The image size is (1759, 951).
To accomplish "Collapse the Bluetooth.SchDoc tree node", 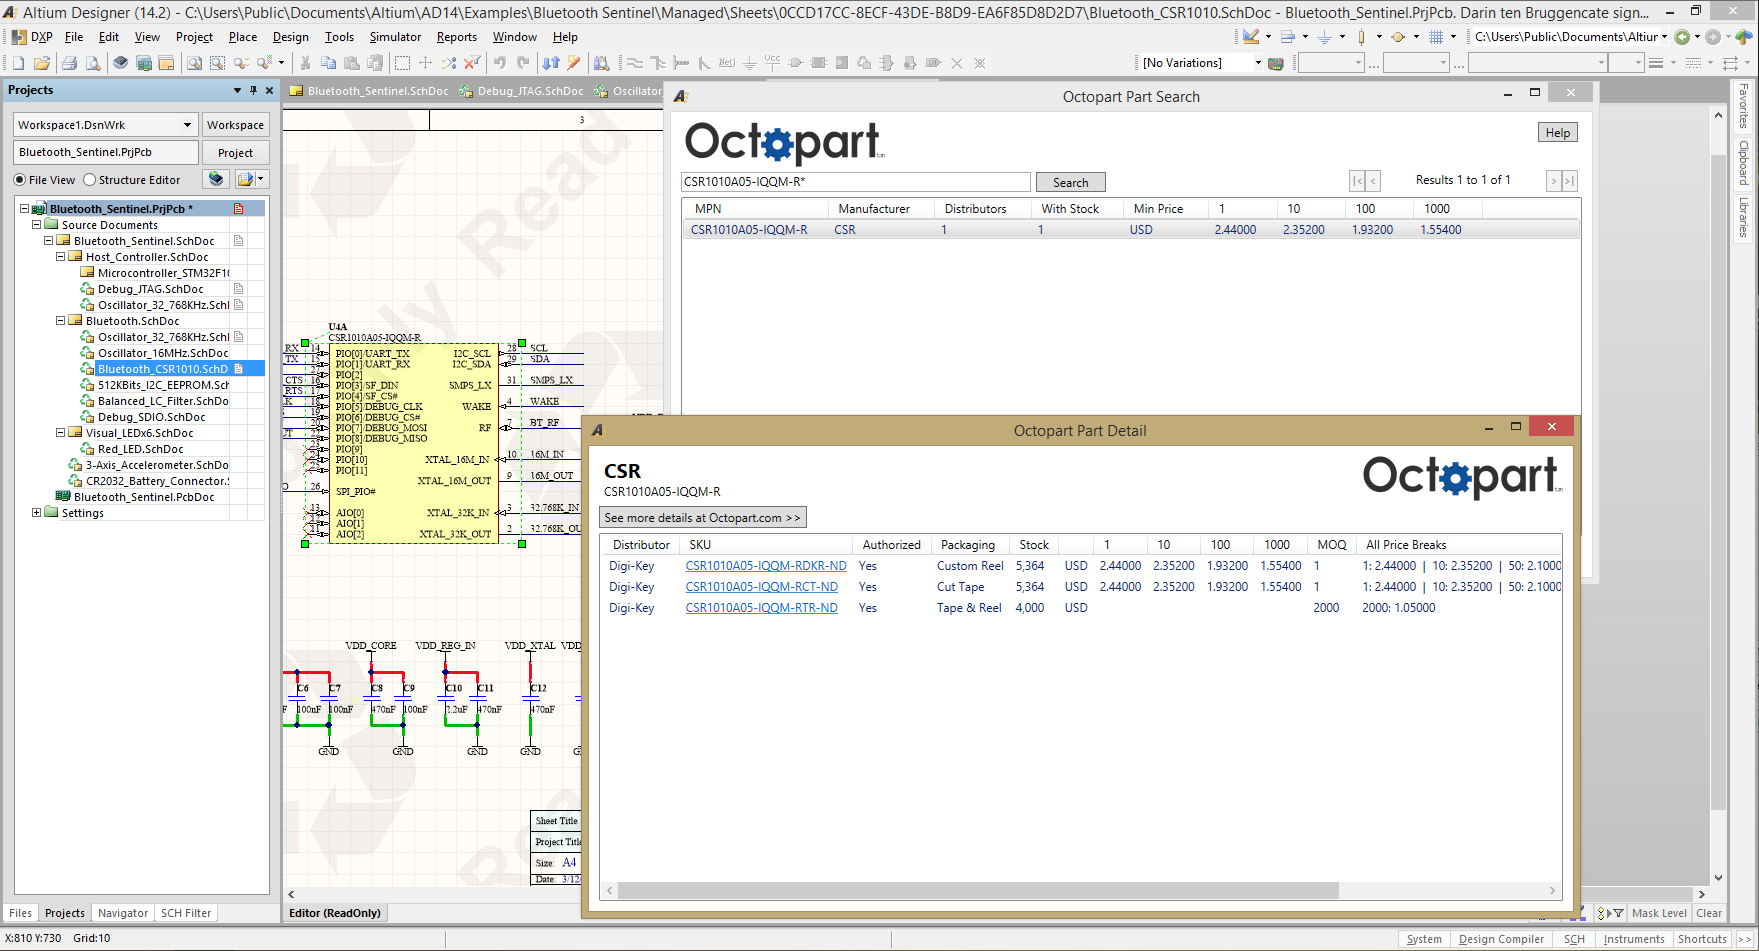I will click(60, 321).
